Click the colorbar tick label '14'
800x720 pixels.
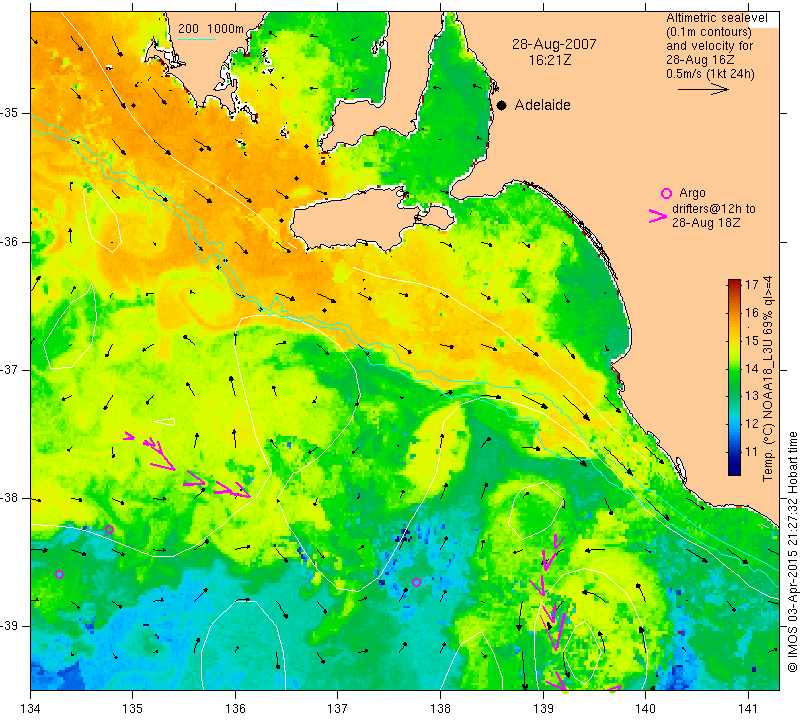[752, 368]
